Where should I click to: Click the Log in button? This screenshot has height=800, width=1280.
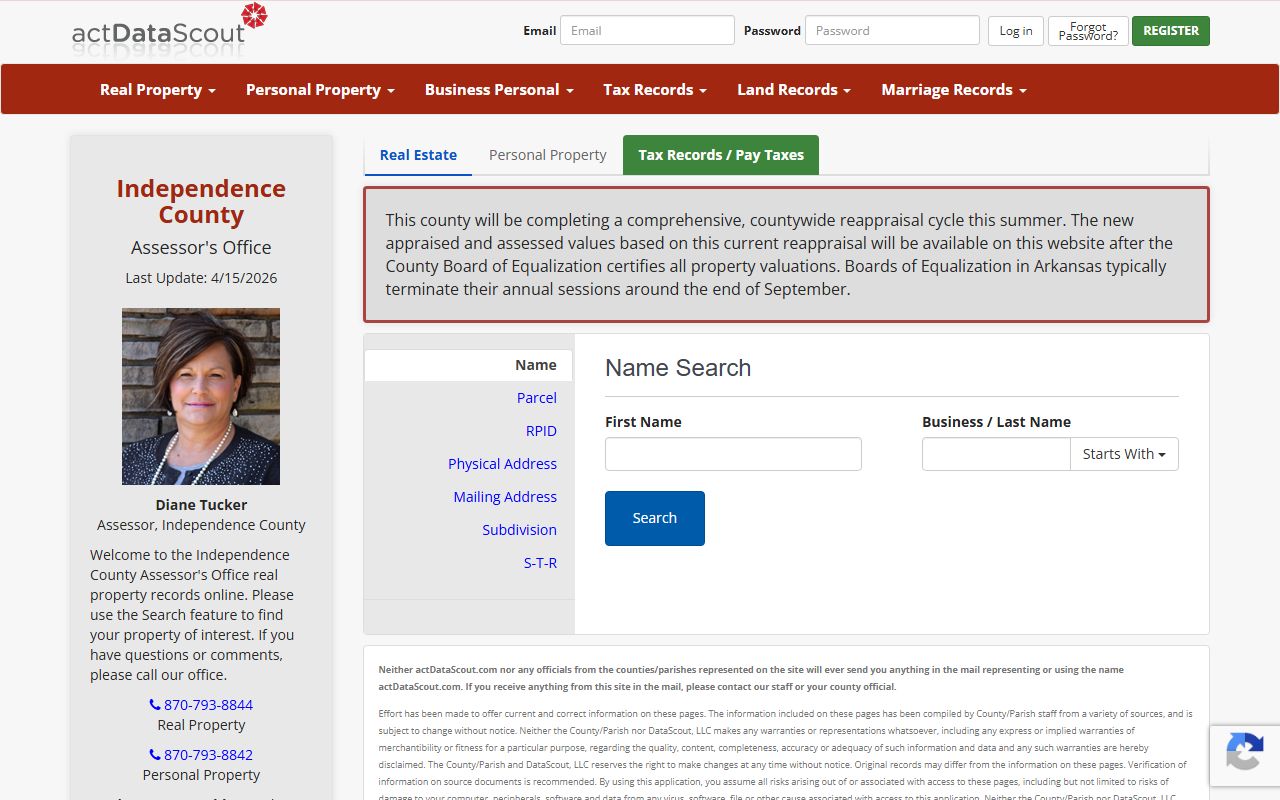pyautogui.click(x=1016, y=31)
